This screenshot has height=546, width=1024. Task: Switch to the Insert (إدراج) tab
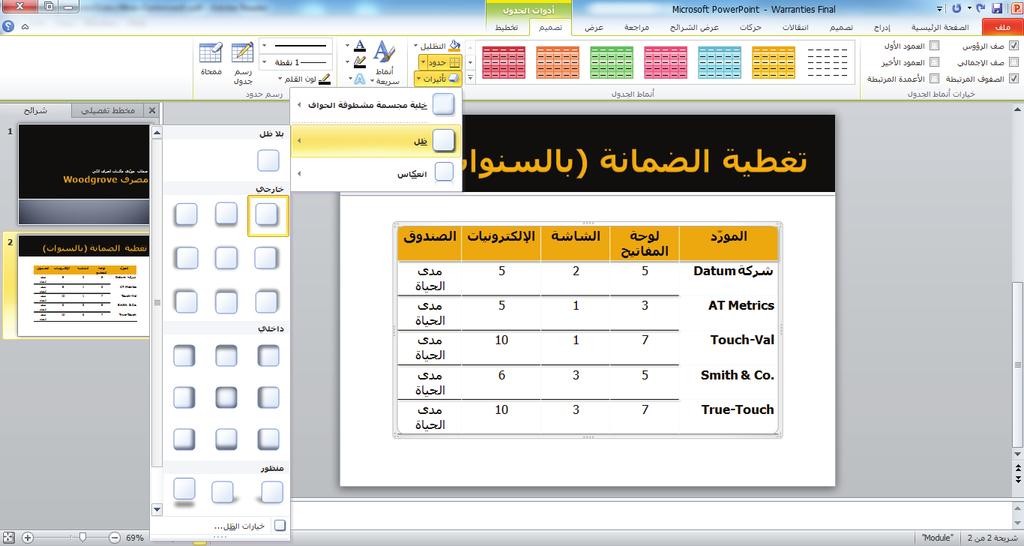[x=882, y=27]
